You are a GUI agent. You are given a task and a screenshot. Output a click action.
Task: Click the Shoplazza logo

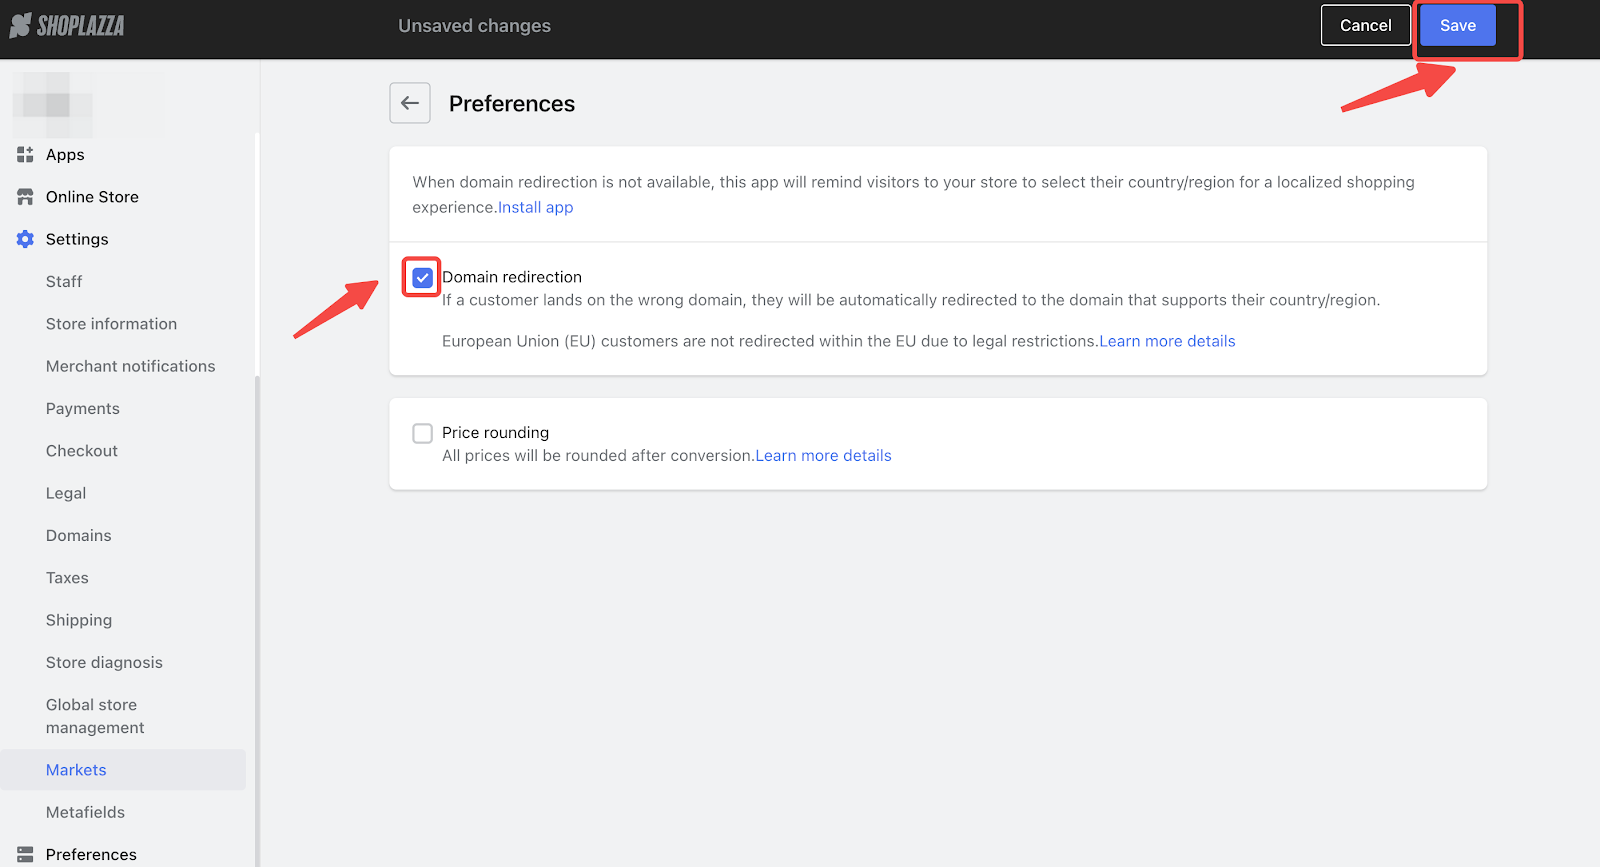pyautogui.click(x=67, y=26)
